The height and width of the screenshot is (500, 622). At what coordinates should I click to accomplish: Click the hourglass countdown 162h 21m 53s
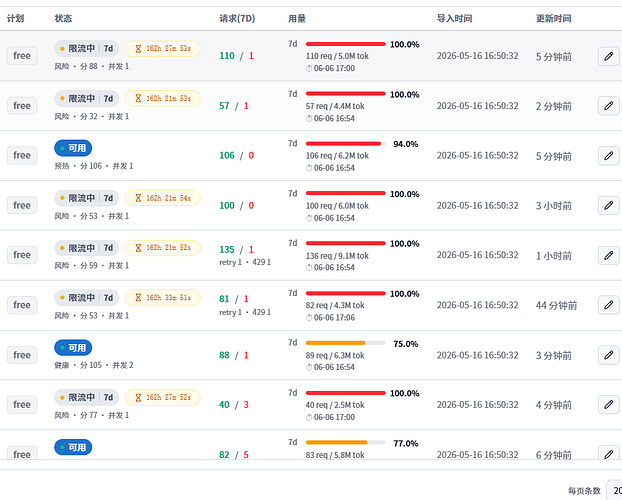coord(163,98)
